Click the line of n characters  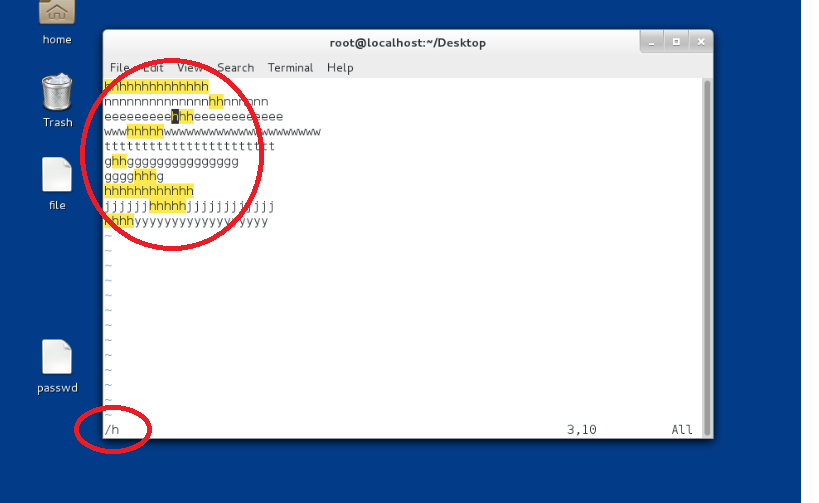pos(186,102)
